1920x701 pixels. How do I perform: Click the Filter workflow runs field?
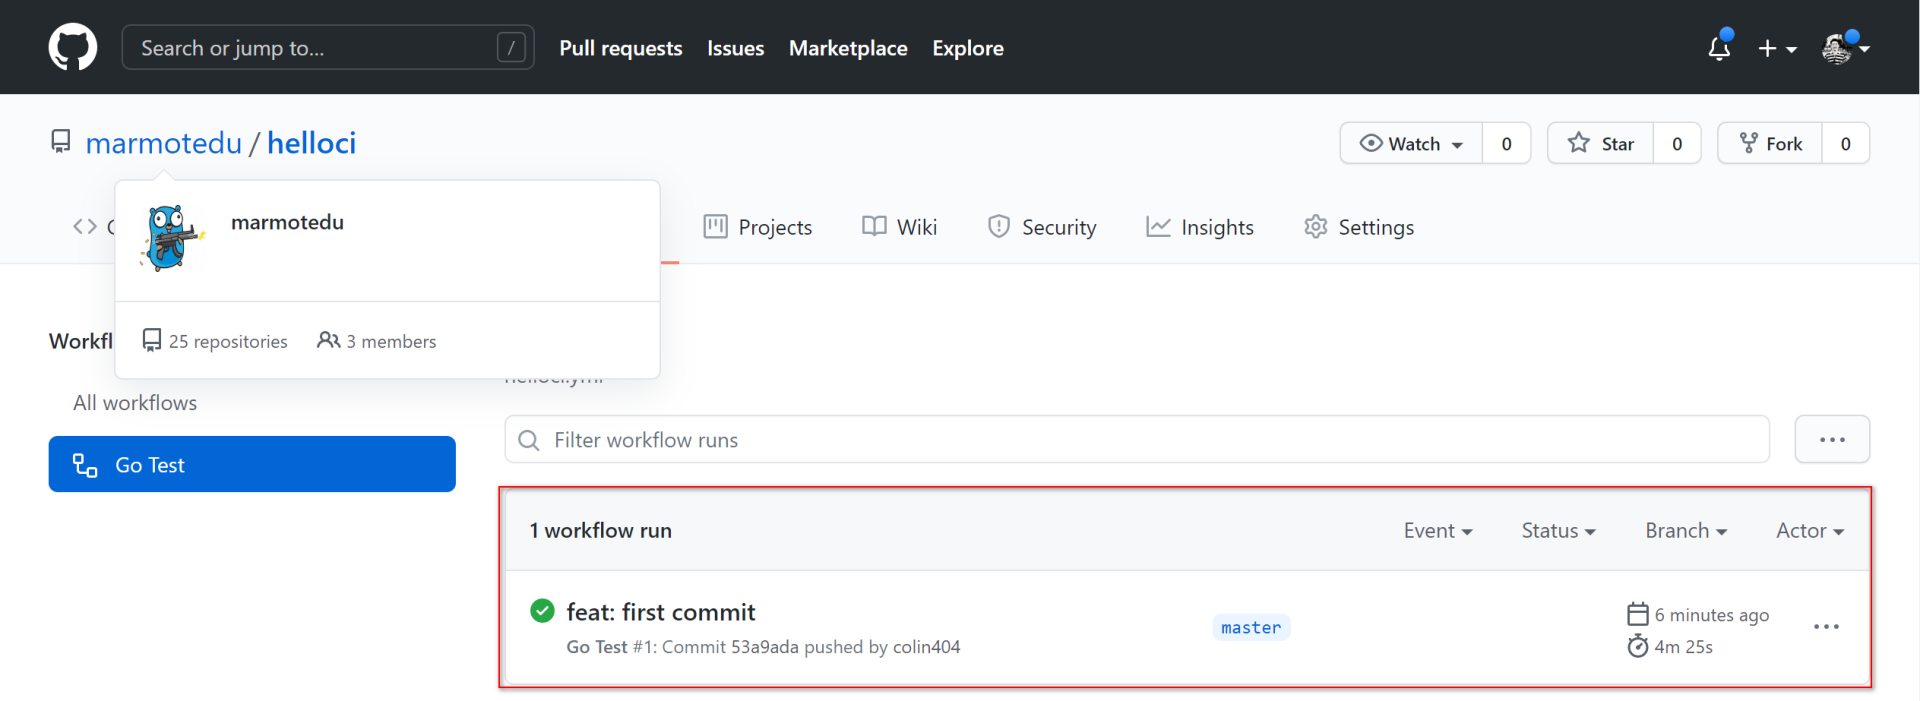click(1137, 440)
